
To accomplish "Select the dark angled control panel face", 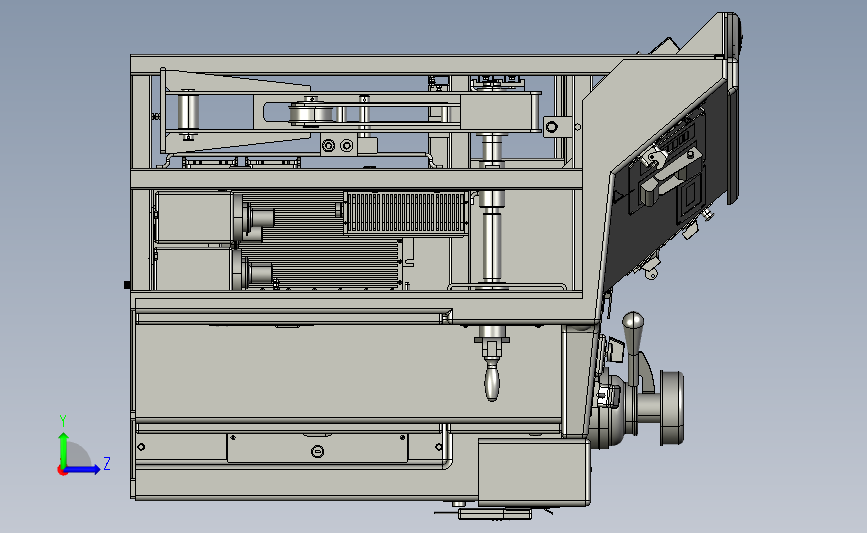I will tap(664, 188).
